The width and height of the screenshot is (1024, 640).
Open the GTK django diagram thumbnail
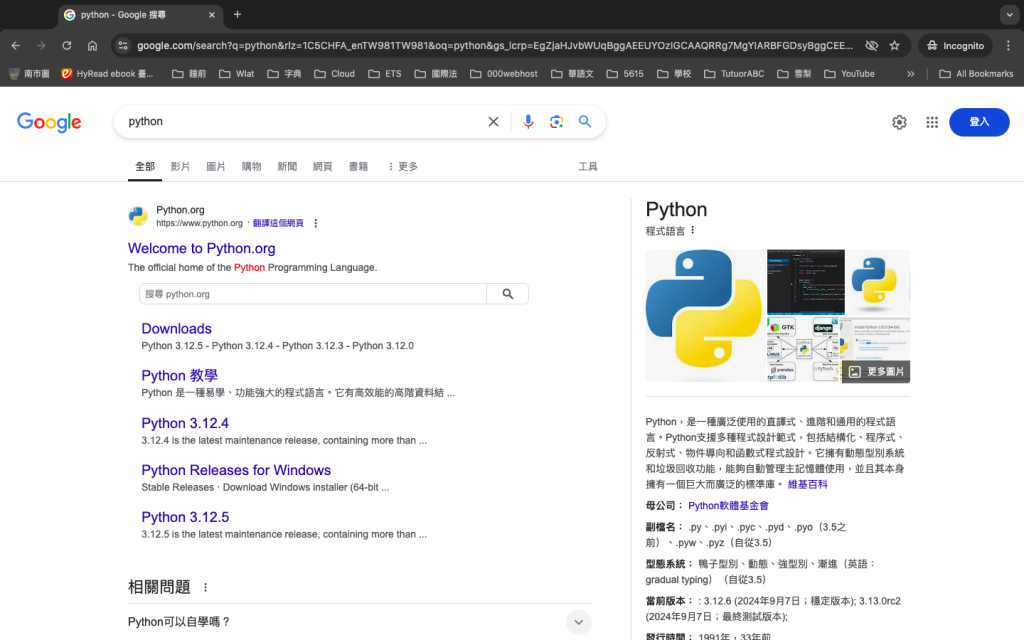coord(803,349)
